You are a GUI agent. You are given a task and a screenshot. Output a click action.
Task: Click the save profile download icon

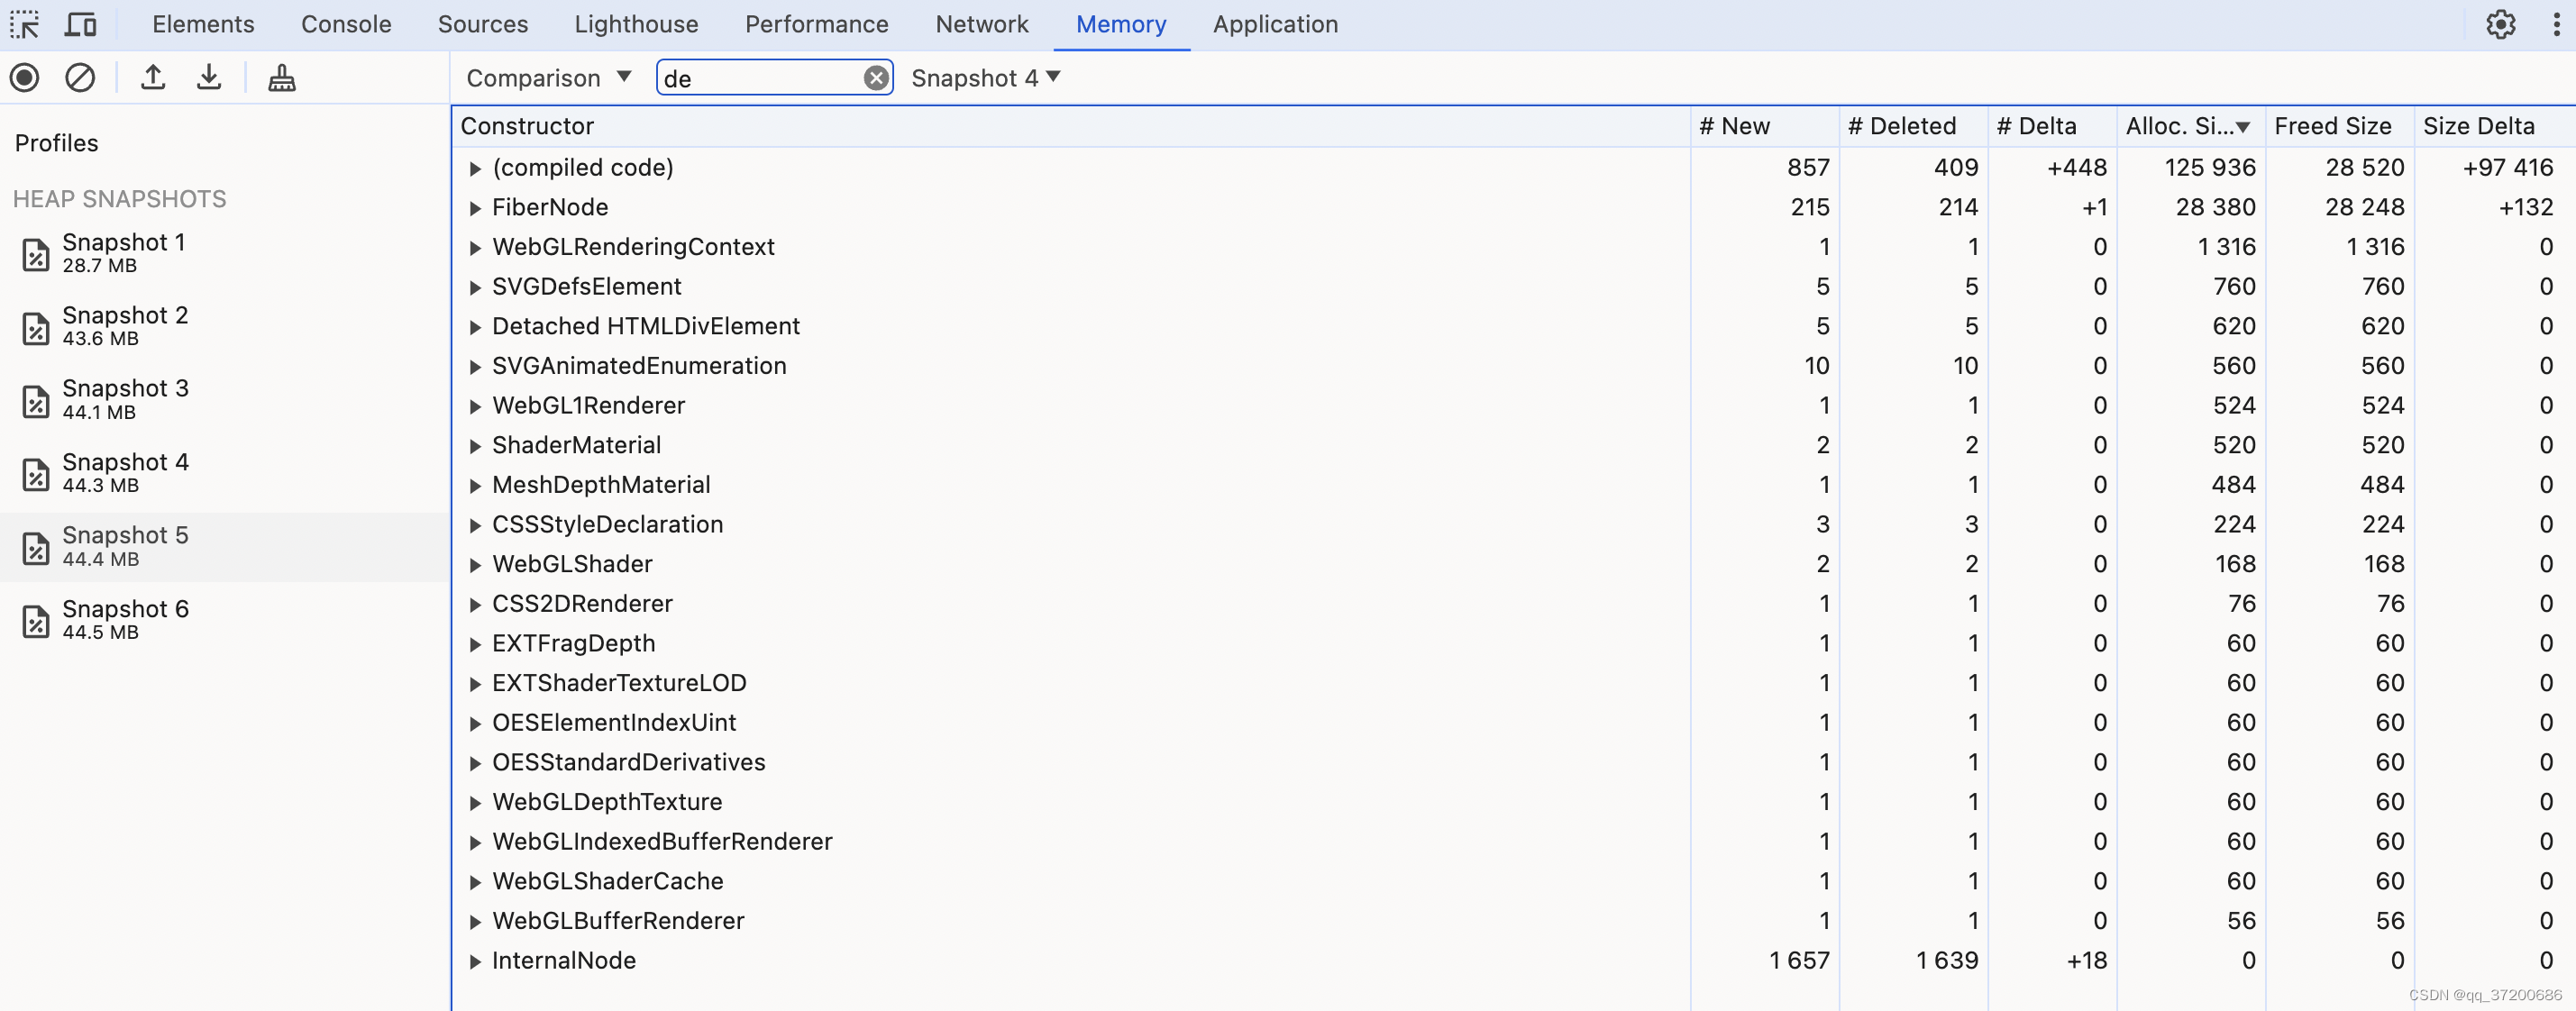(209, 77)
